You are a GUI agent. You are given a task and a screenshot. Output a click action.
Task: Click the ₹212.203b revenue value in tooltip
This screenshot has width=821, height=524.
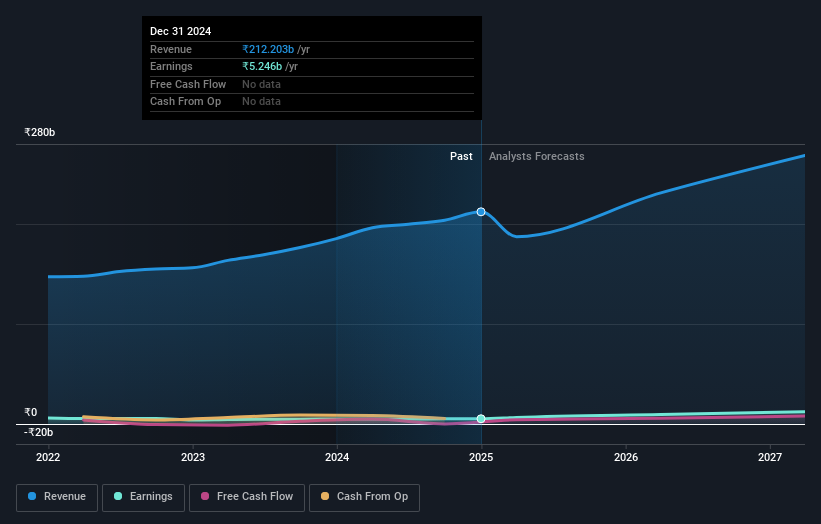coord(268,49)
